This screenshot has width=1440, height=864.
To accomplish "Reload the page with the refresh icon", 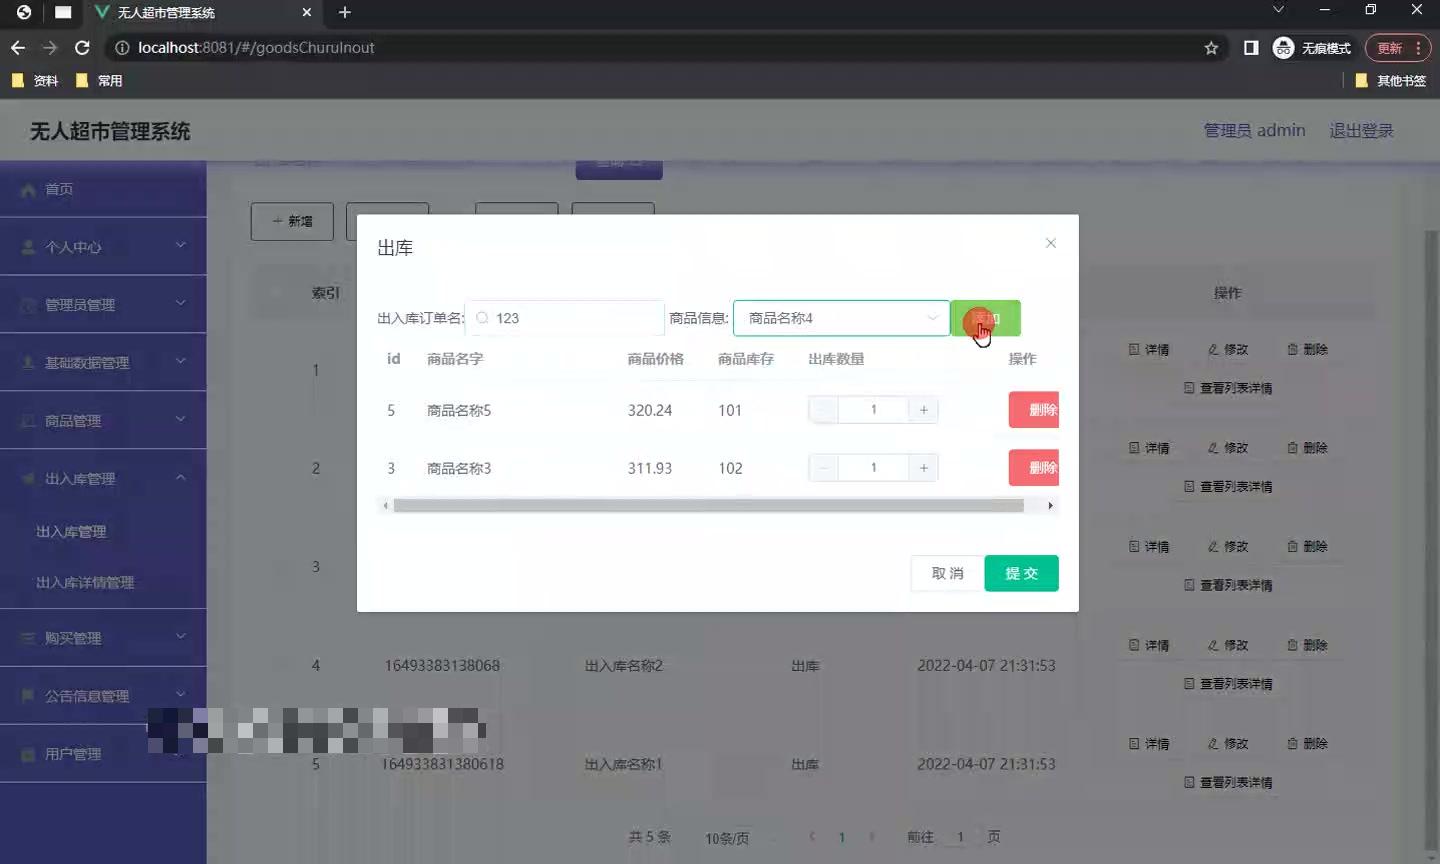I will coord(82,48).
